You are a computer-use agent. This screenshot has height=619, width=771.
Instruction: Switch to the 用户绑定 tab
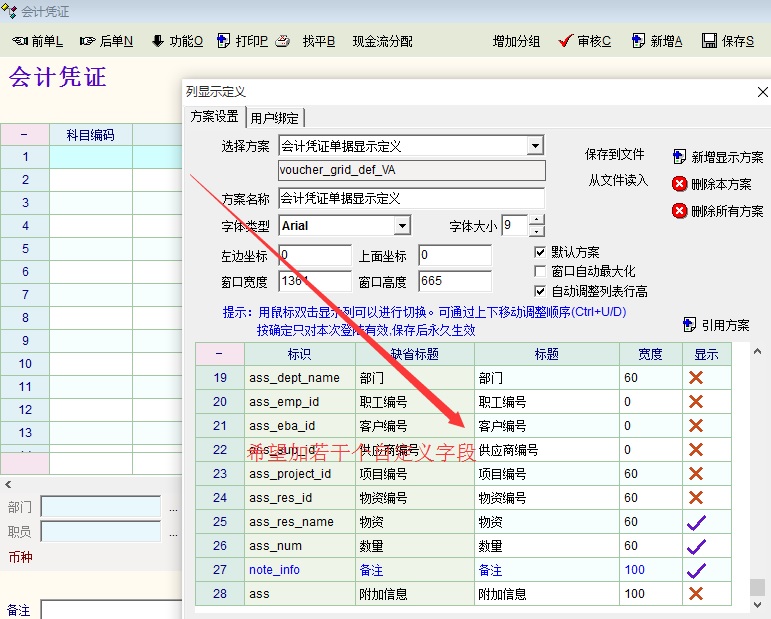click(x=274, y=117)
